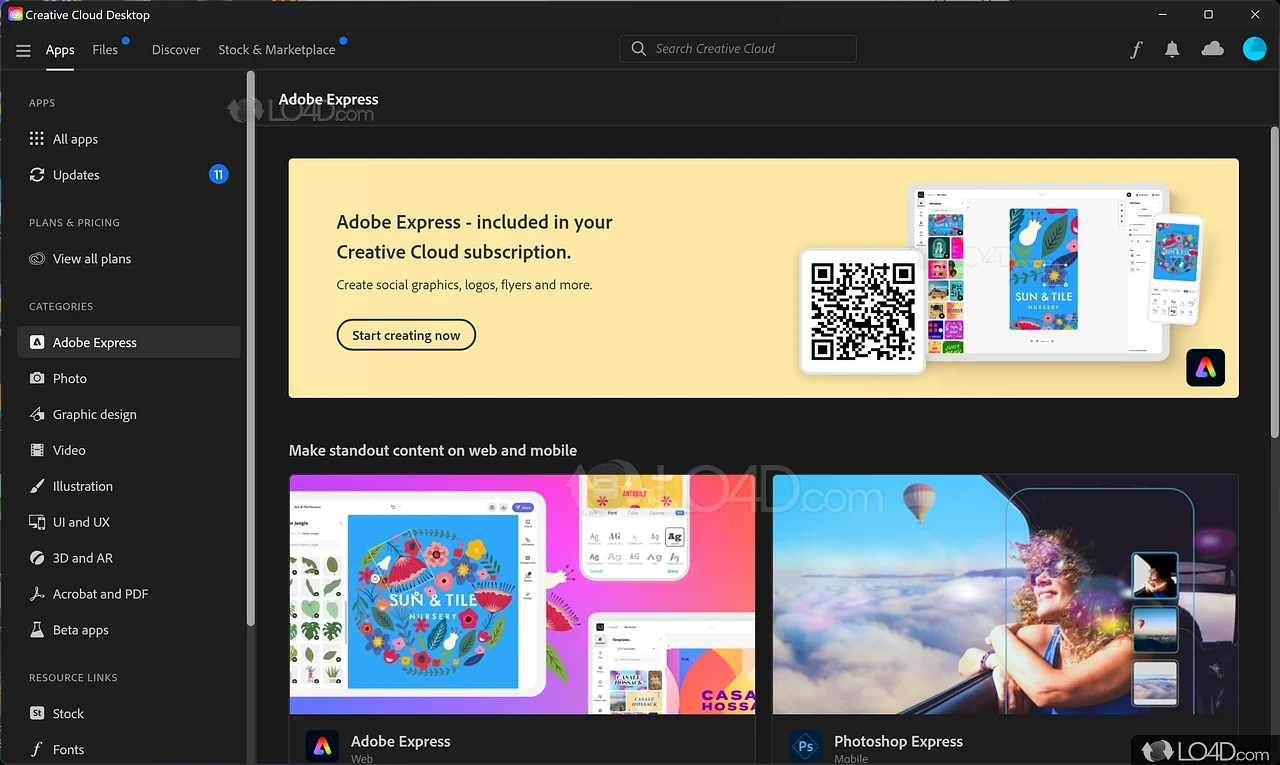
Task: Click the banner laptop mockup image
Action: click(x=1039, y=270)
